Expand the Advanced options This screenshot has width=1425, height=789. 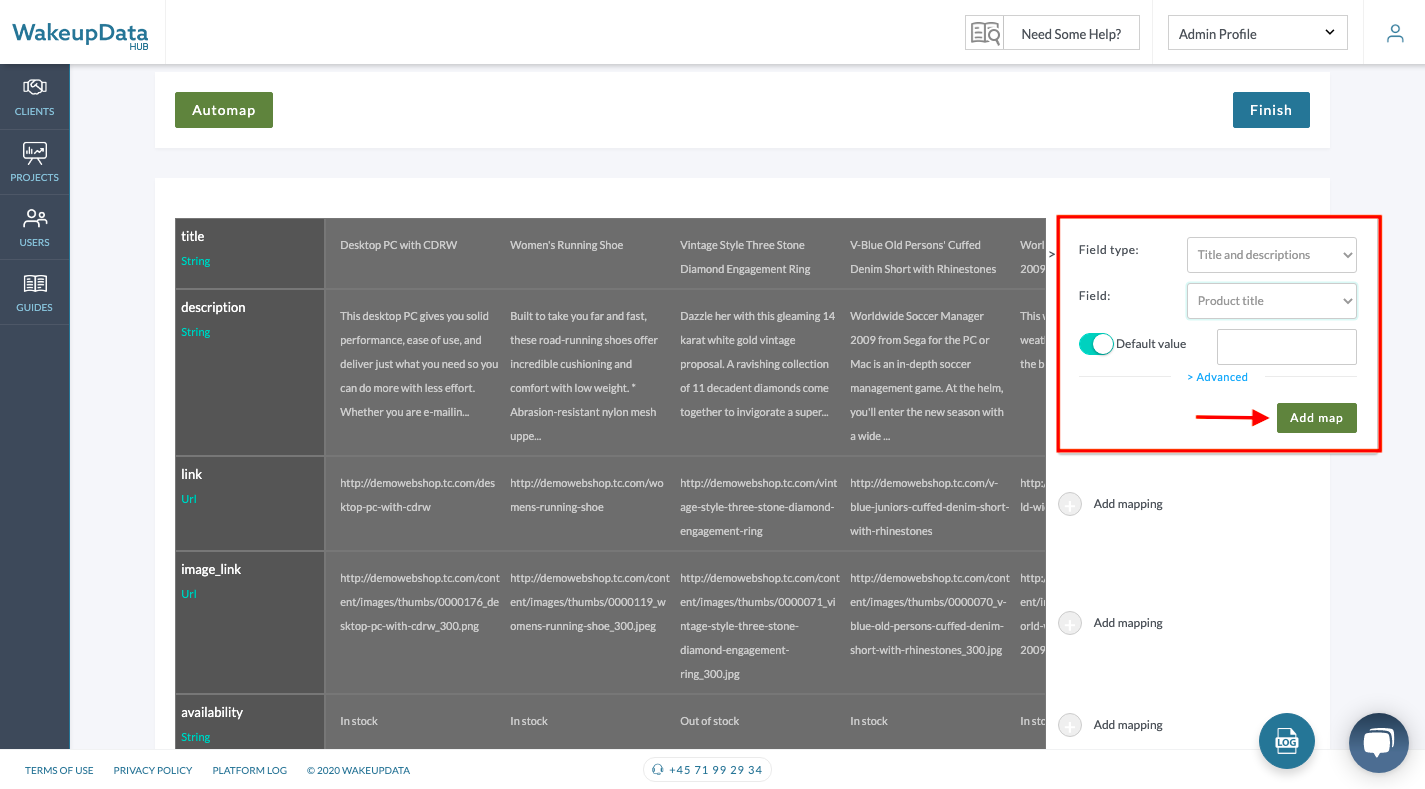(x=1217, y=377)
